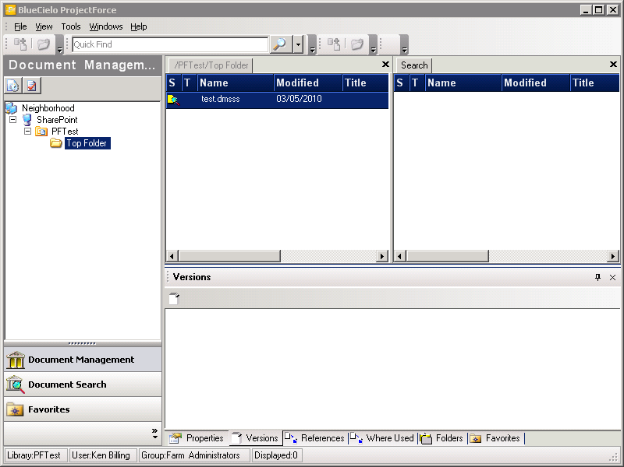Viewport: 624px width, 467px height.
Task: Click the Search tab
Action: tap(414, 65)
